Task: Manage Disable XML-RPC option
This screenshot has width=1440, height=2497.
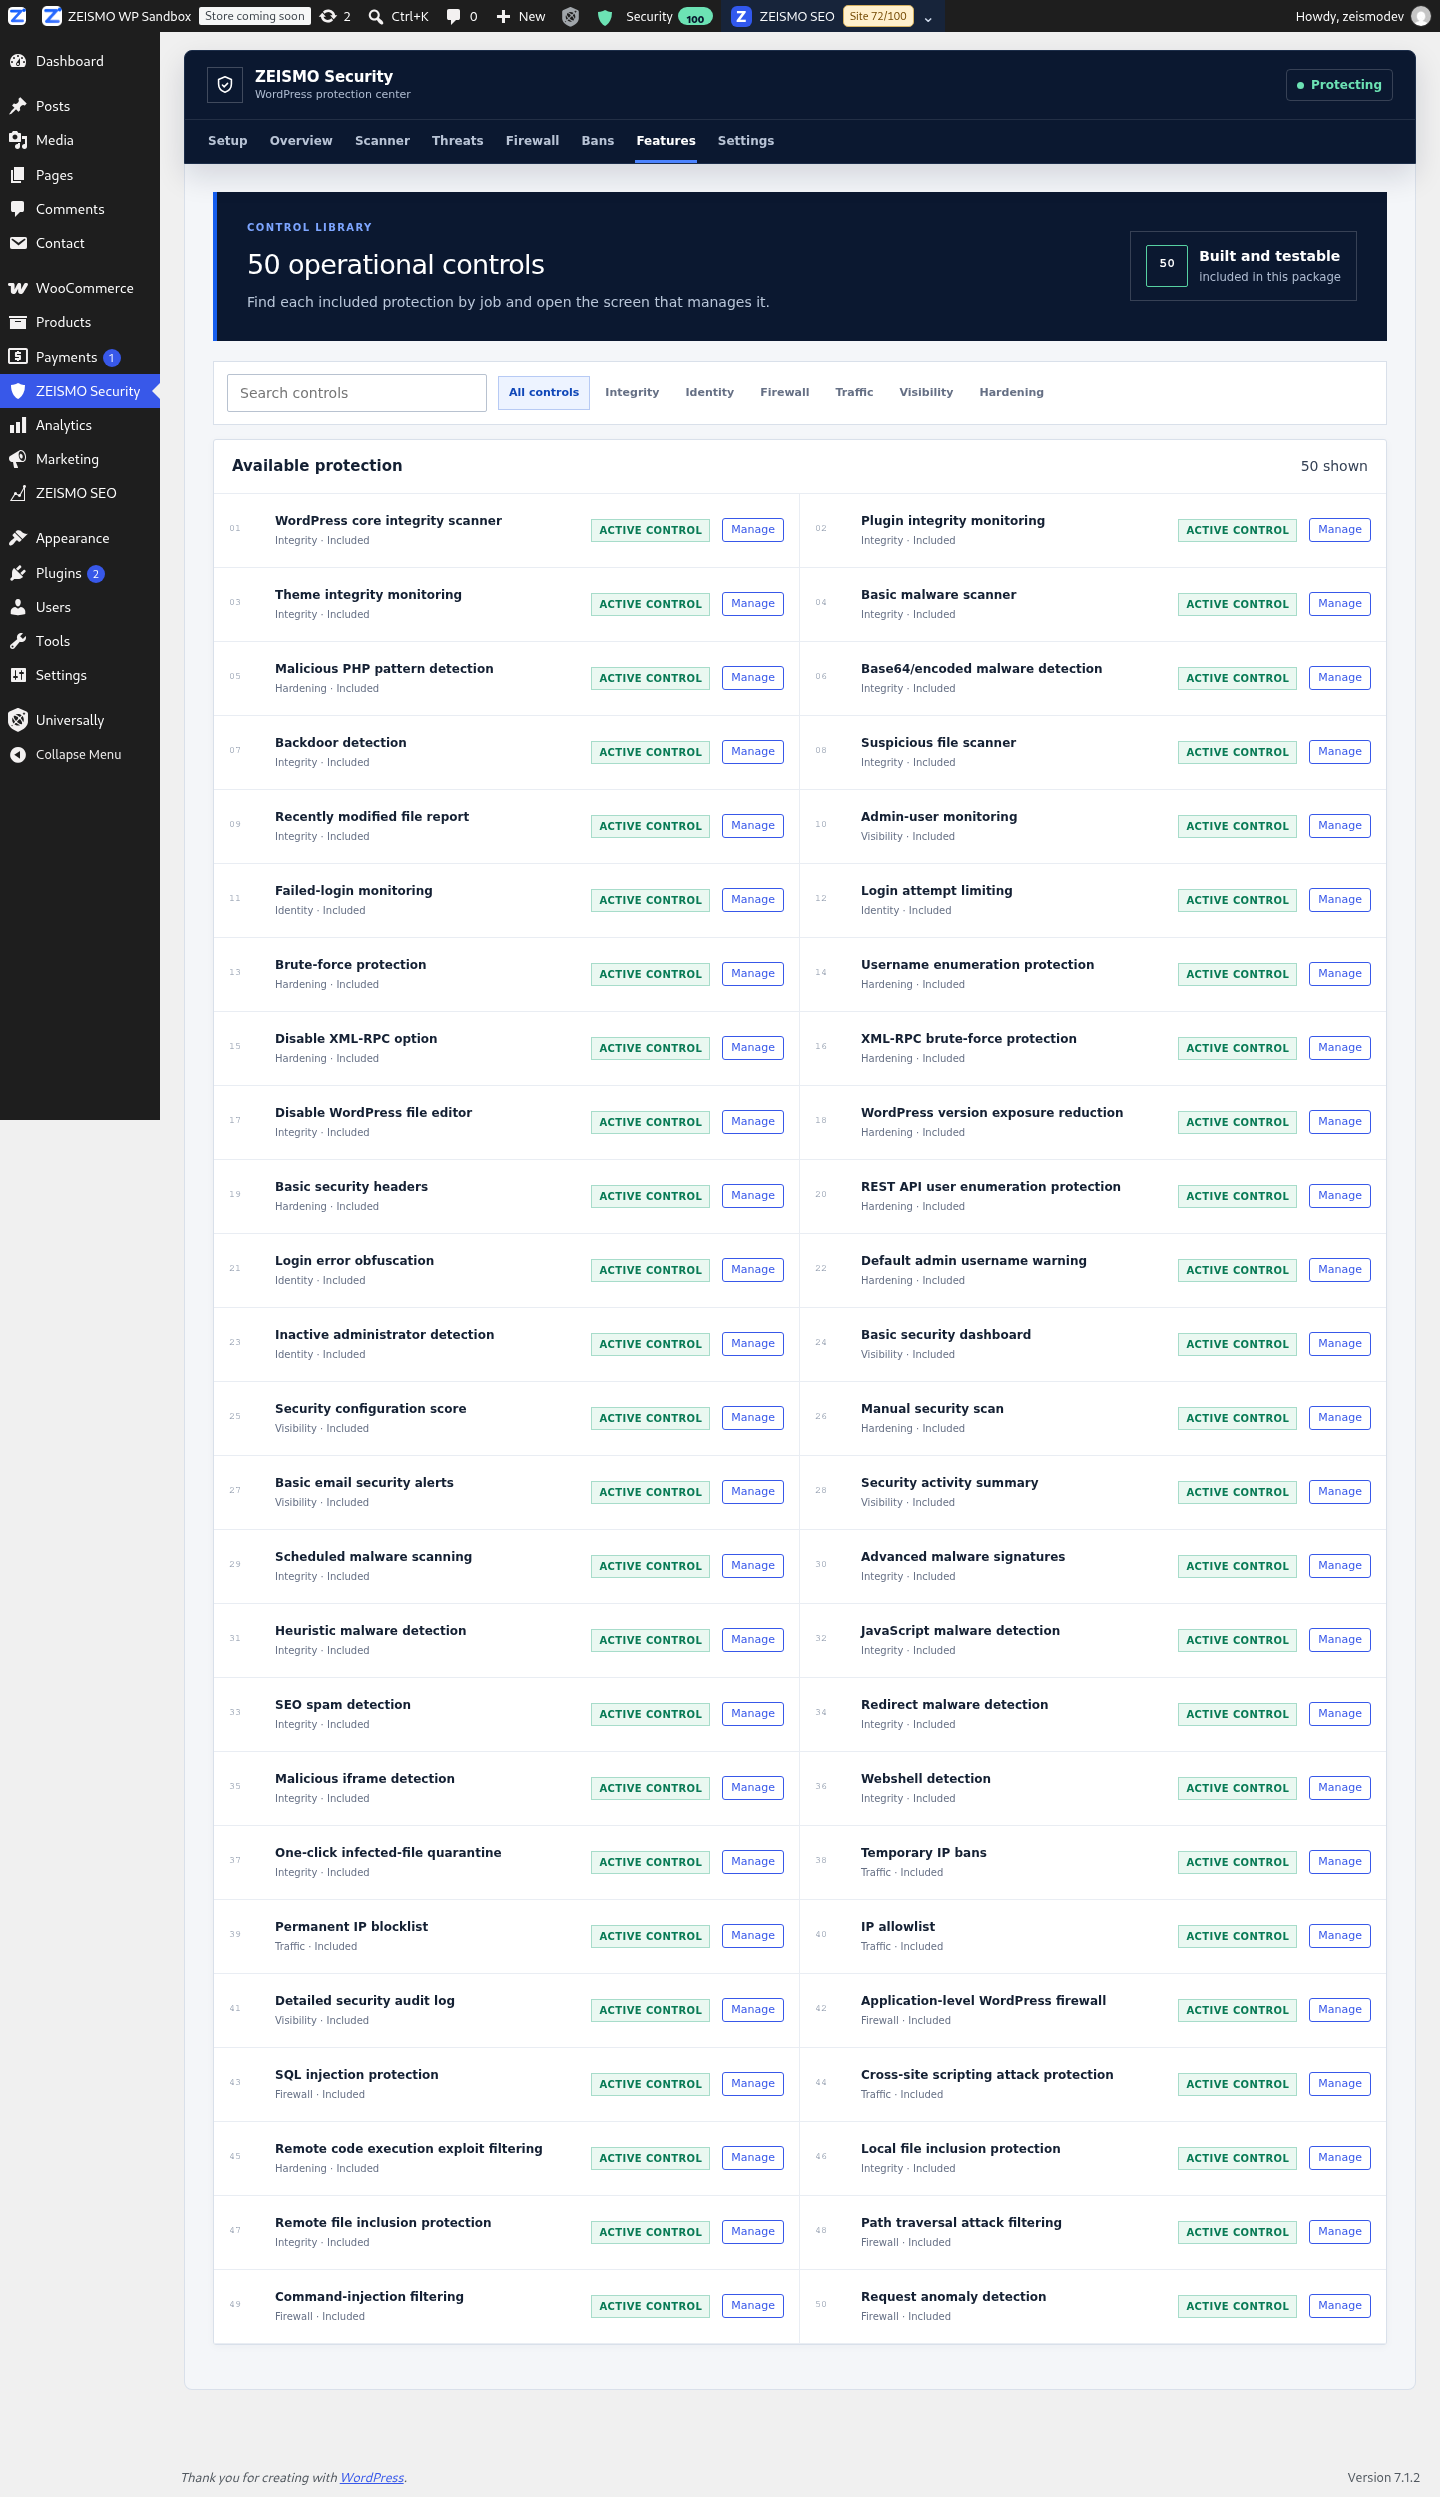Action: click(x=753, y=1048)
